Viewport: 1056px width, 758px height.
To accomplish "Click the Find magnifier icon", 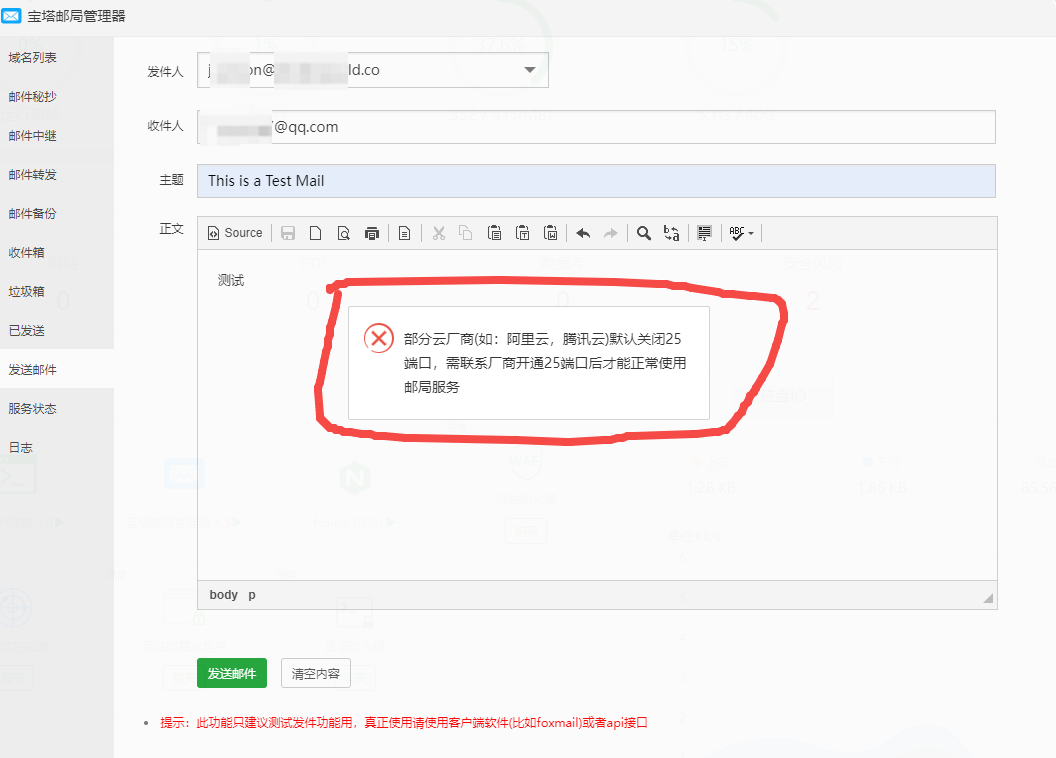I will click(644, 233).
